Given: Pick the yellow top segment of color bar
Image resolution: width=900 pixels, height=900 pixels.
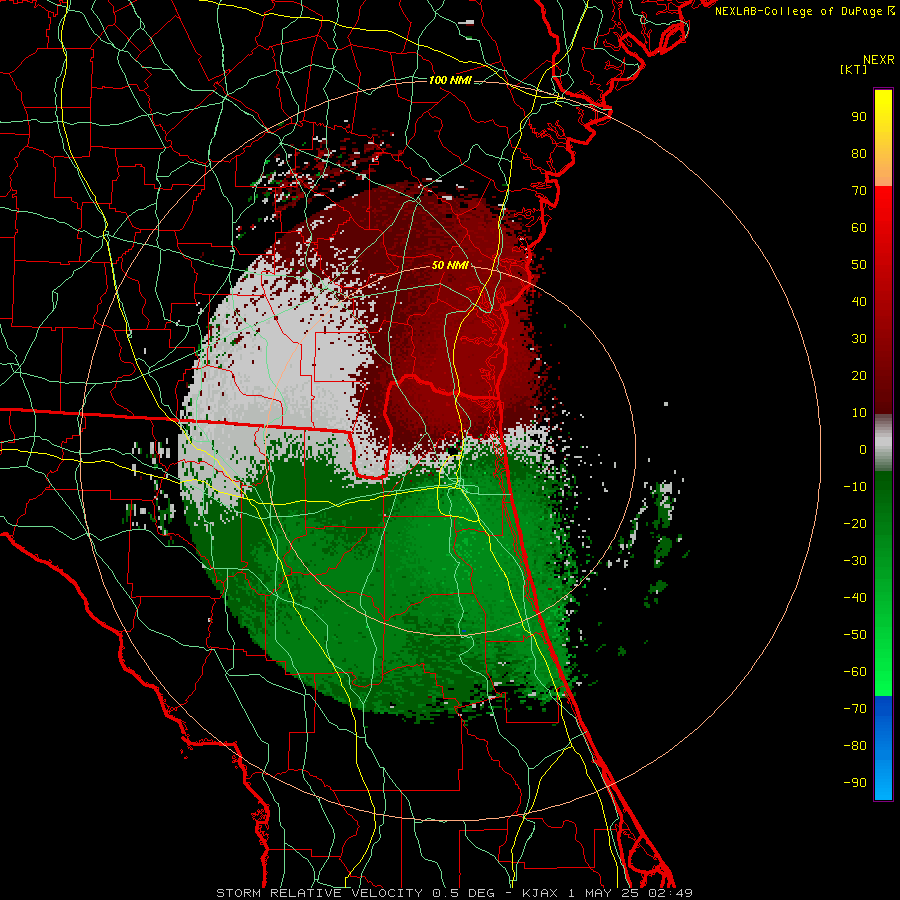Looking at the screenshot, I should pyautogui.click(x=883, y=138).
